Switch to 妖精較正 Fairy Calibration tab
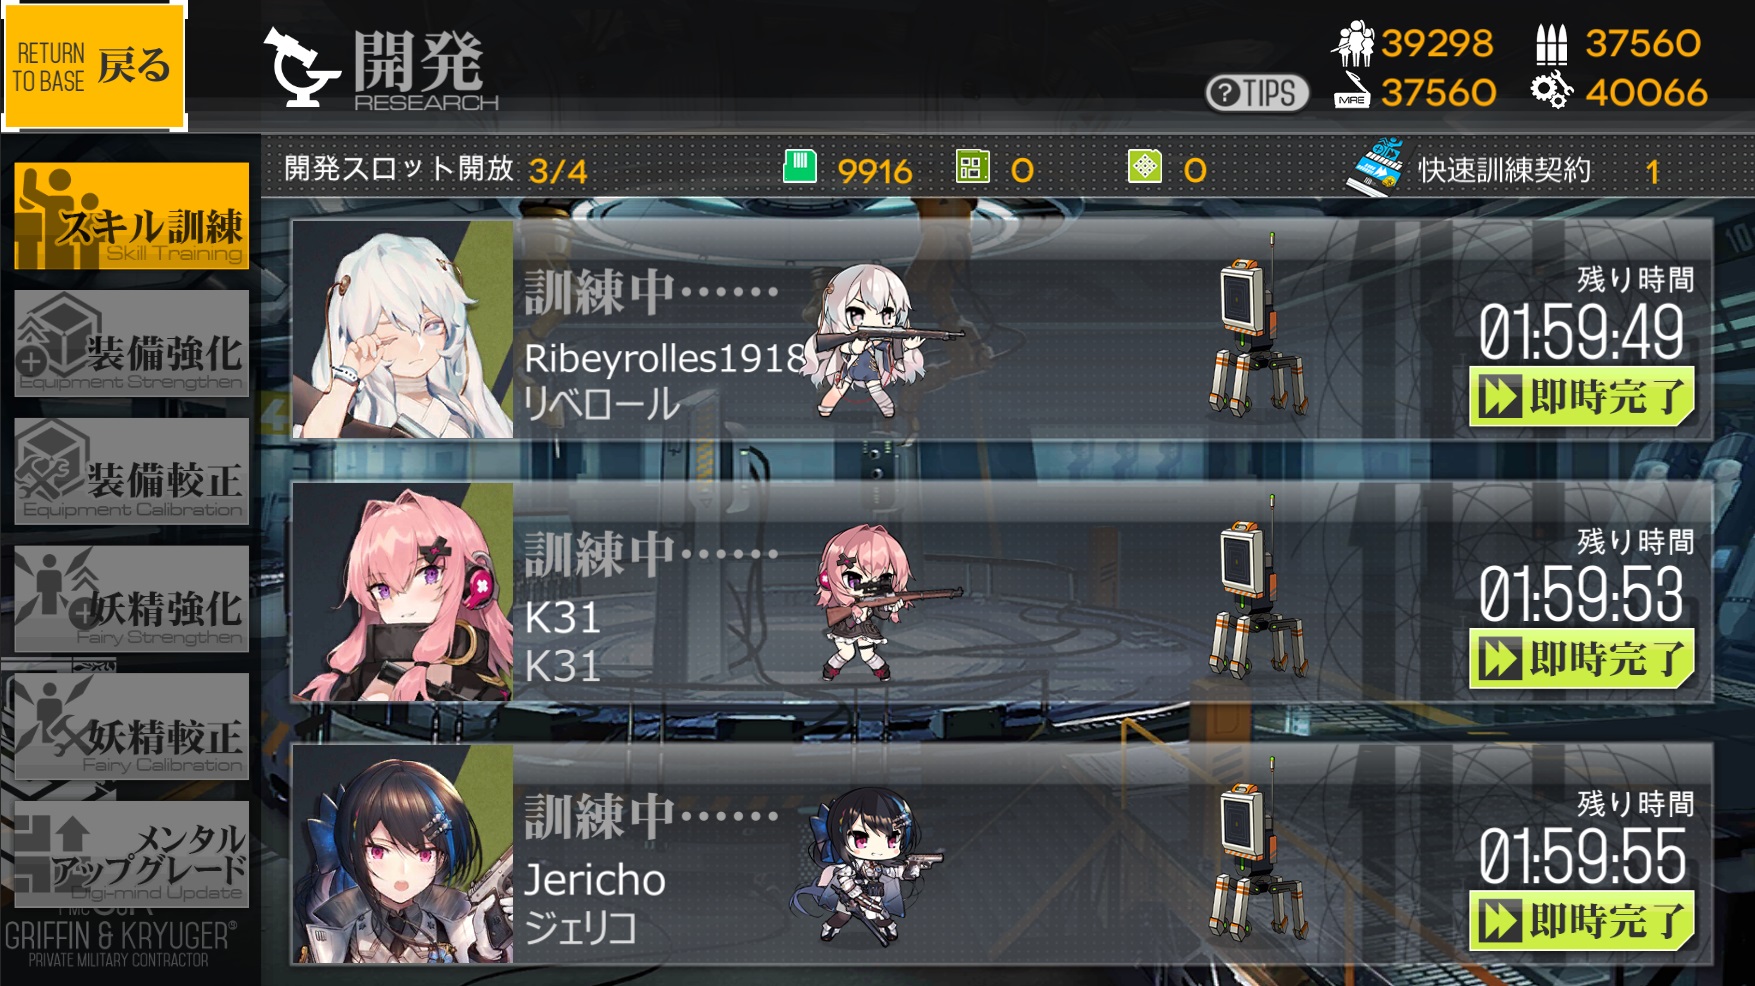This screenshot has width=1755, height=986. coord(131,726)
